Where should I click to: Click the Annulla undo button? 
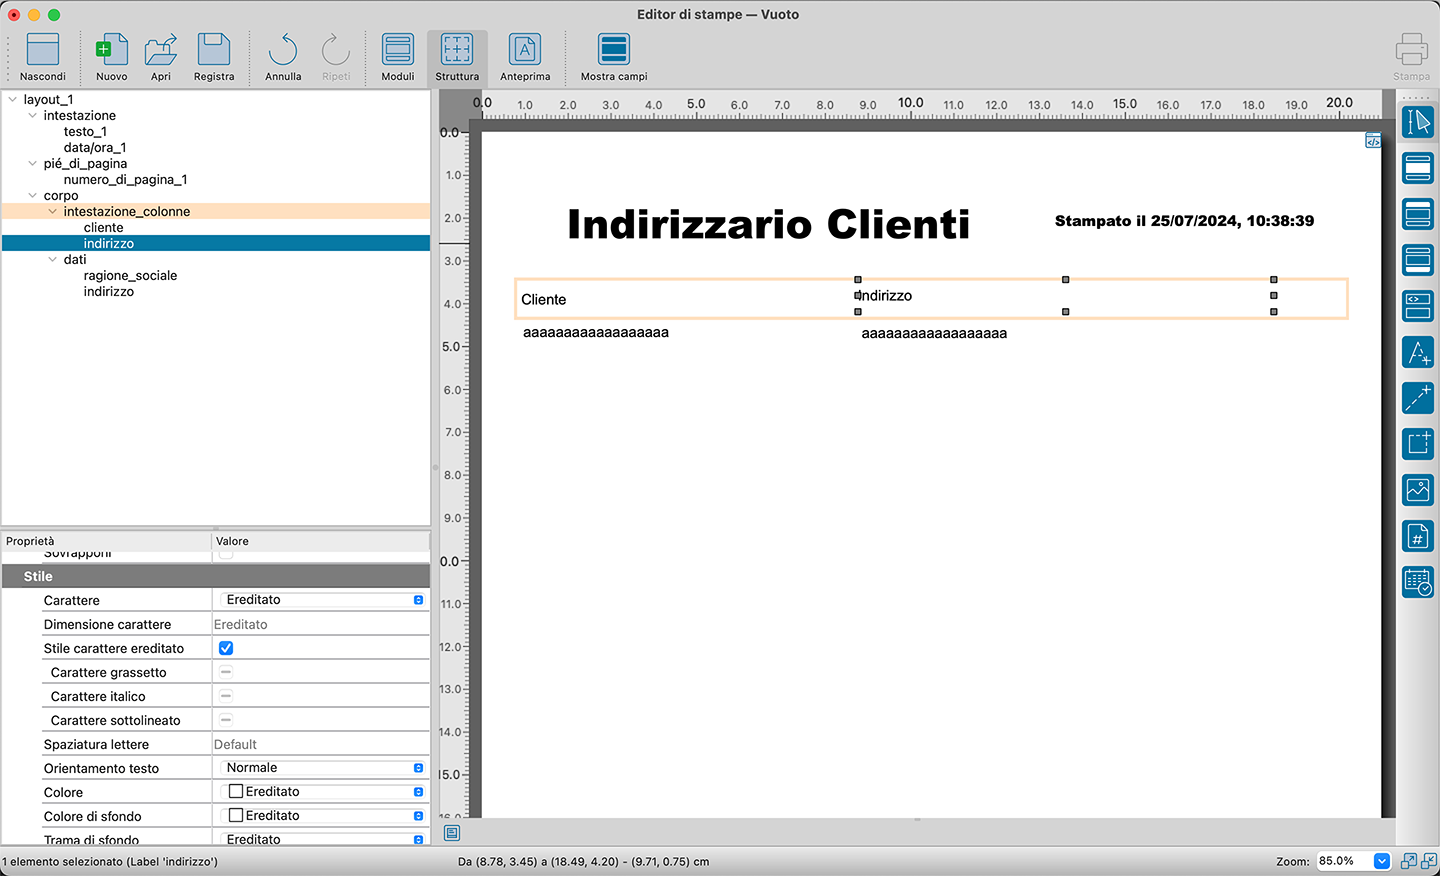coord(283,57)
